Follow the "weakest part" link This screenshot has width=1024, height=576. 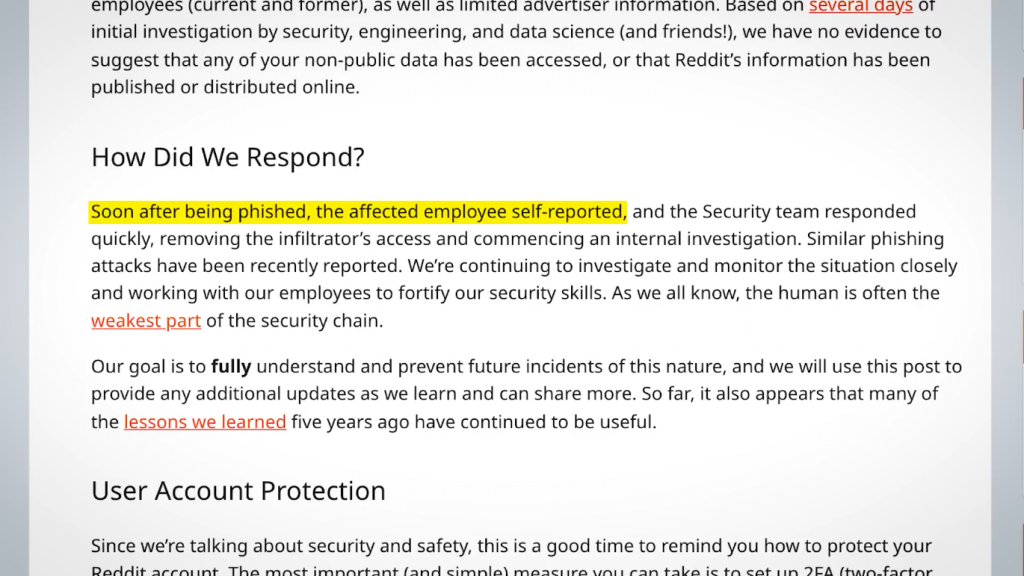pyautogui.click(x=146, y=321)
